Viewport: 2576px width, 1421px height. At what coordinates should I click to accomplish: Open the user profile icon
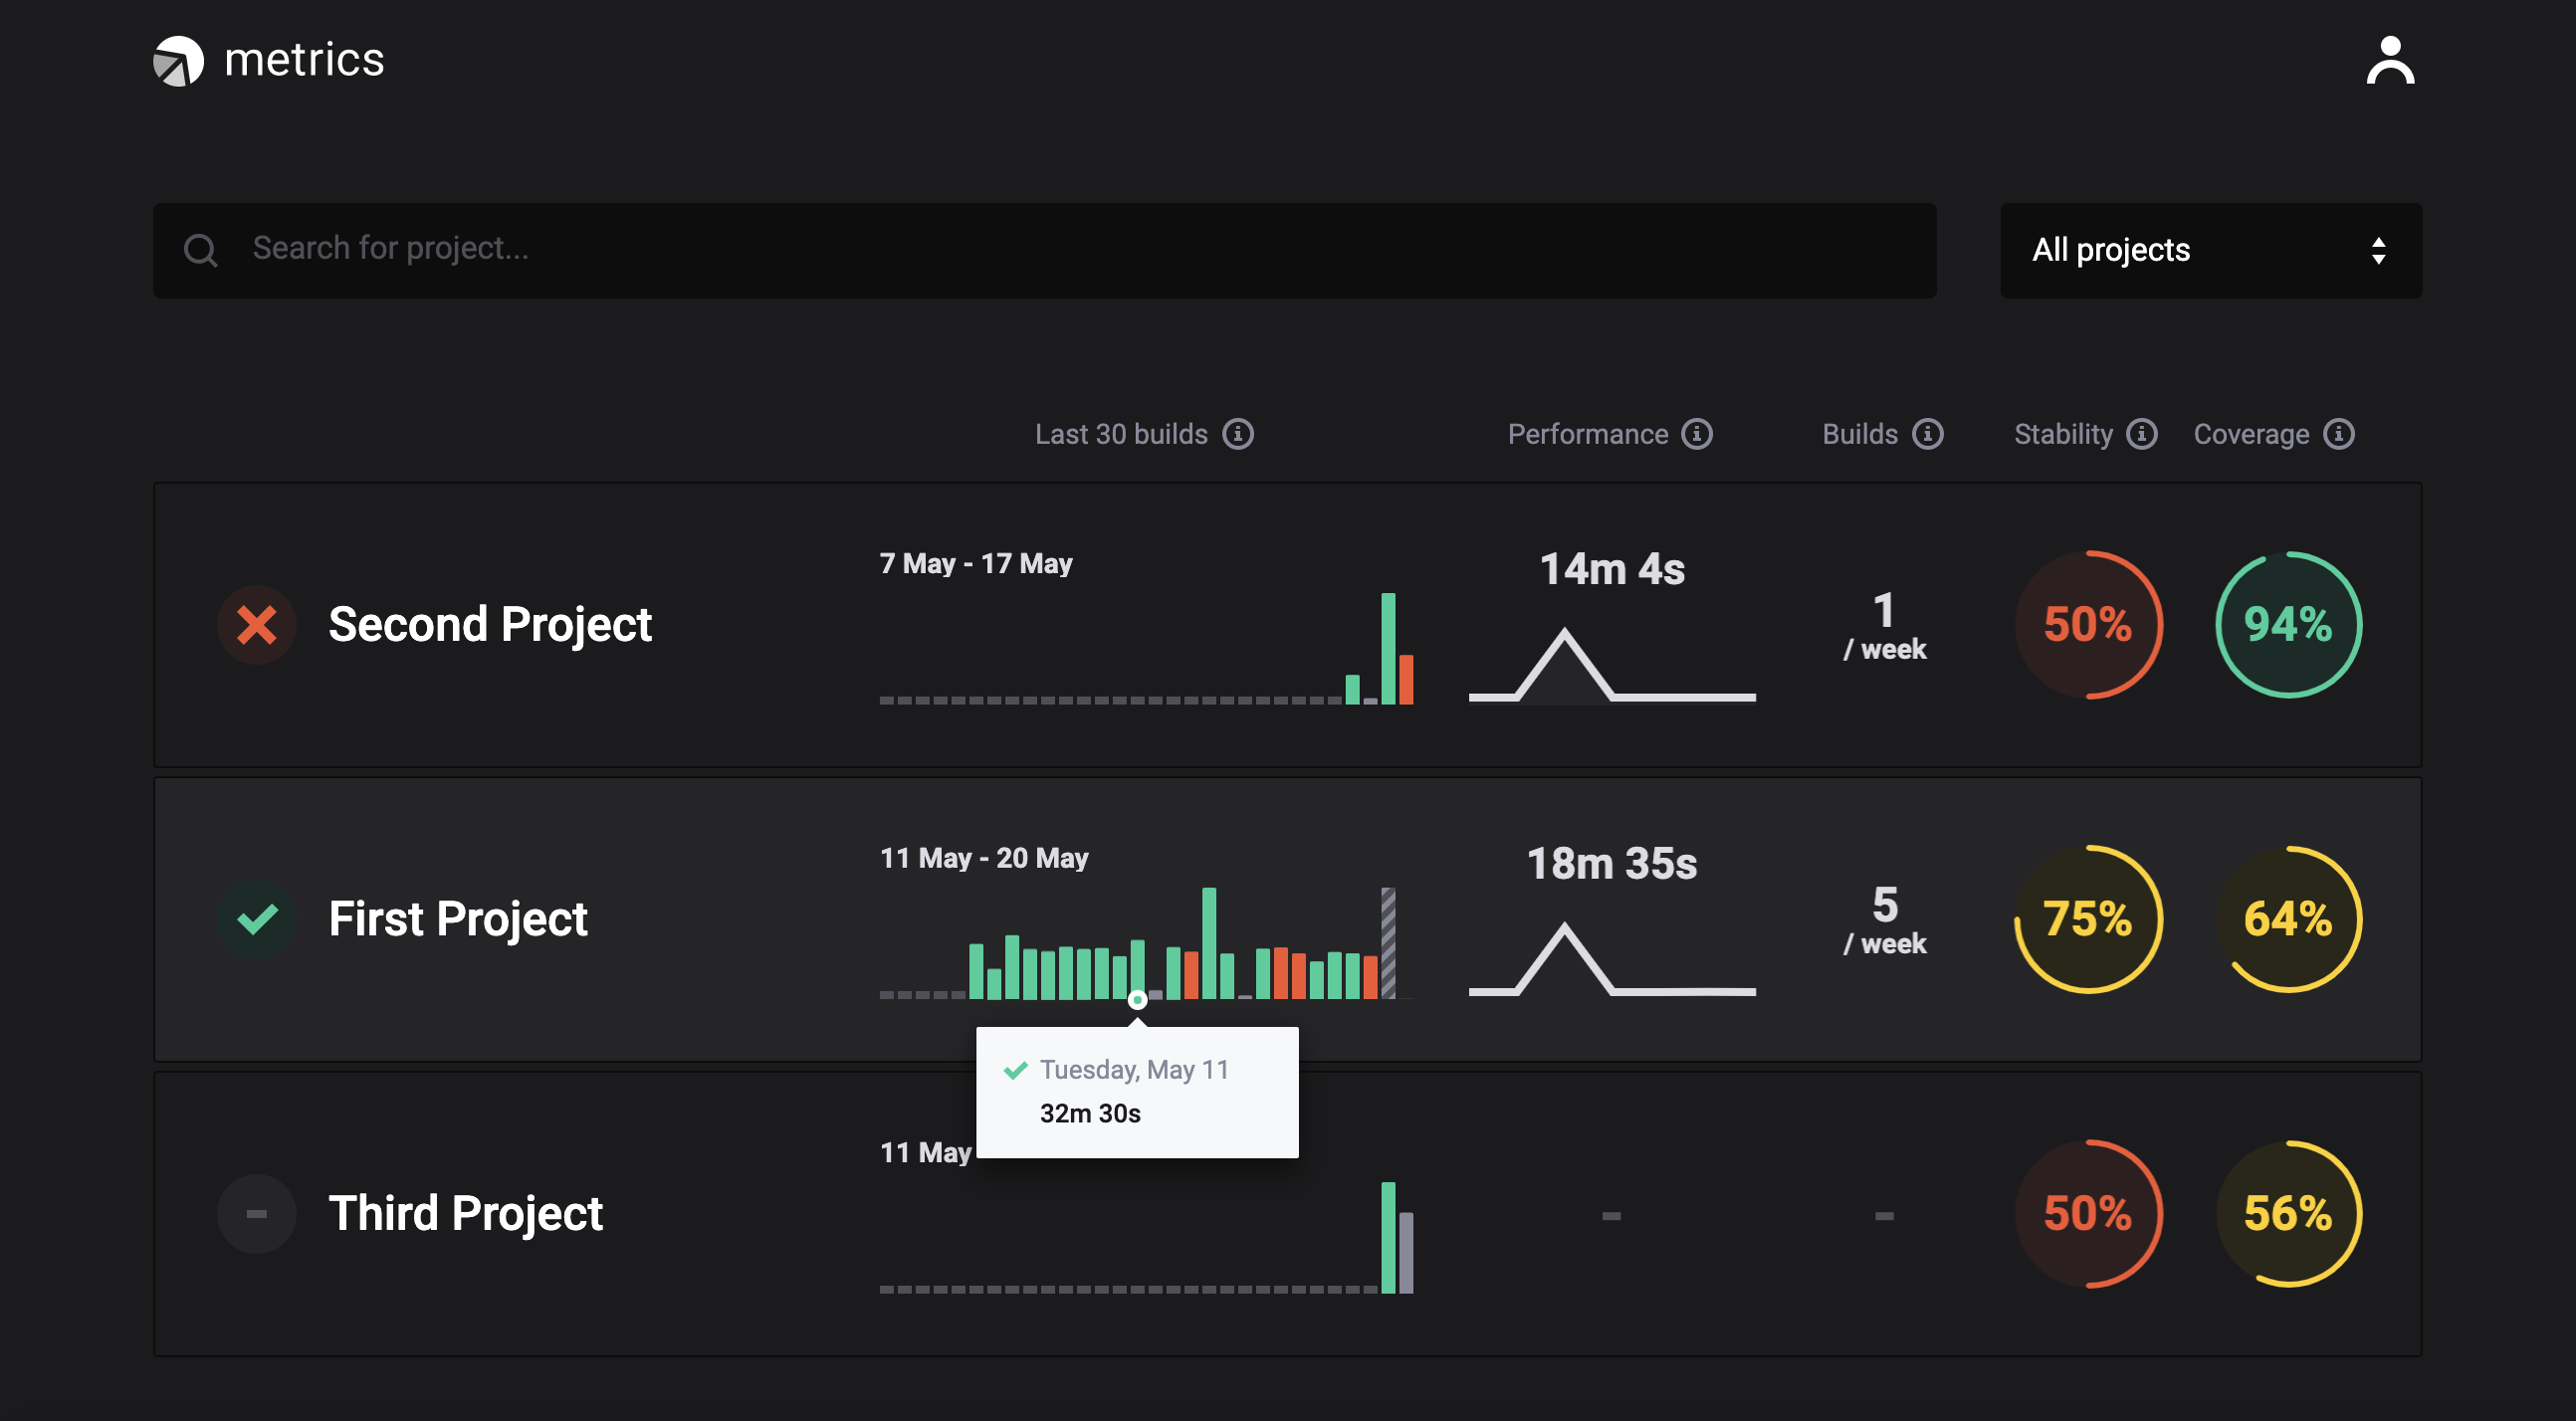2389,61
